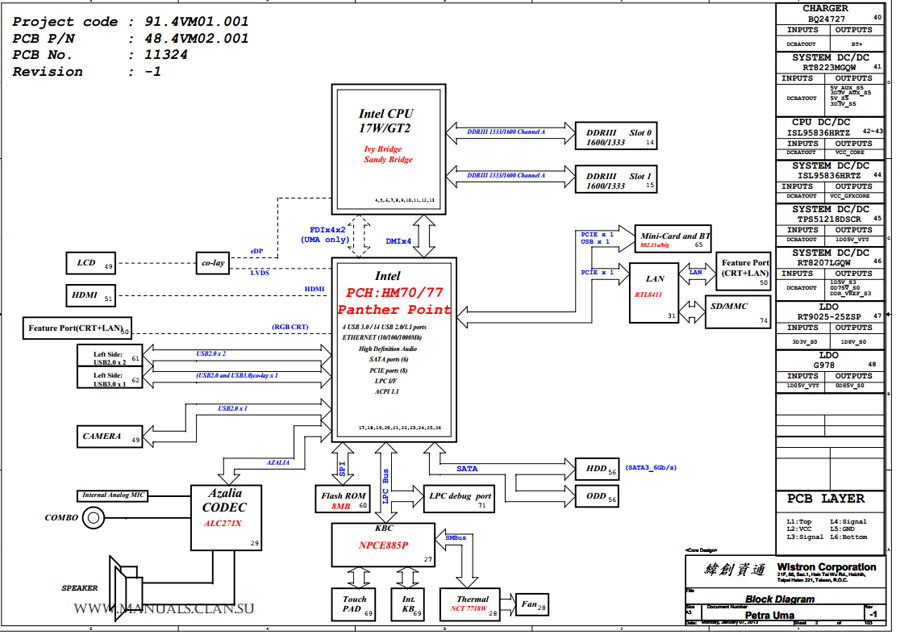Click the 'Project code : 91.4VM01.001' line
The width and height of the screenshot is (900, 635).
click(x=131, y=22)
